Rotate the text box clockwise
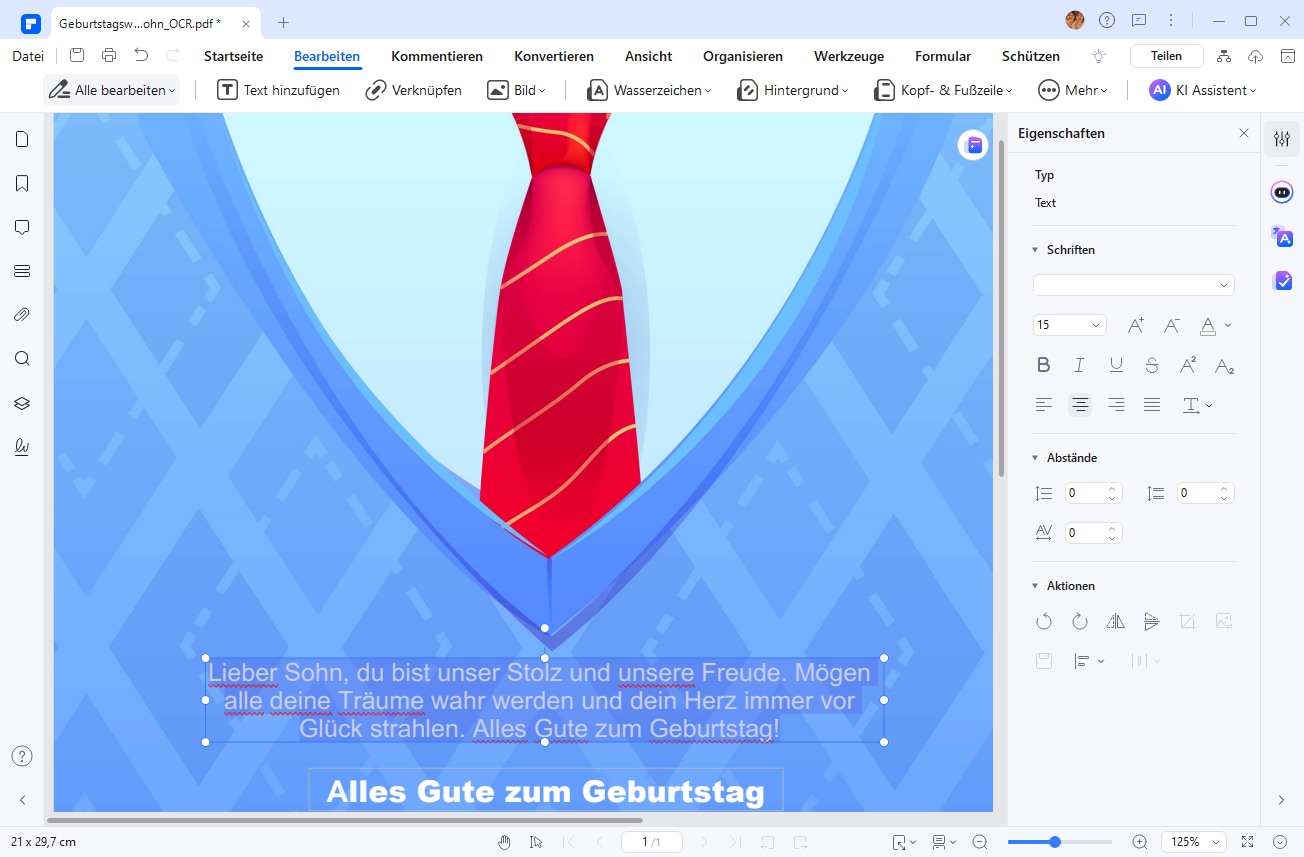1304x857 pixels. point(1080,621)
